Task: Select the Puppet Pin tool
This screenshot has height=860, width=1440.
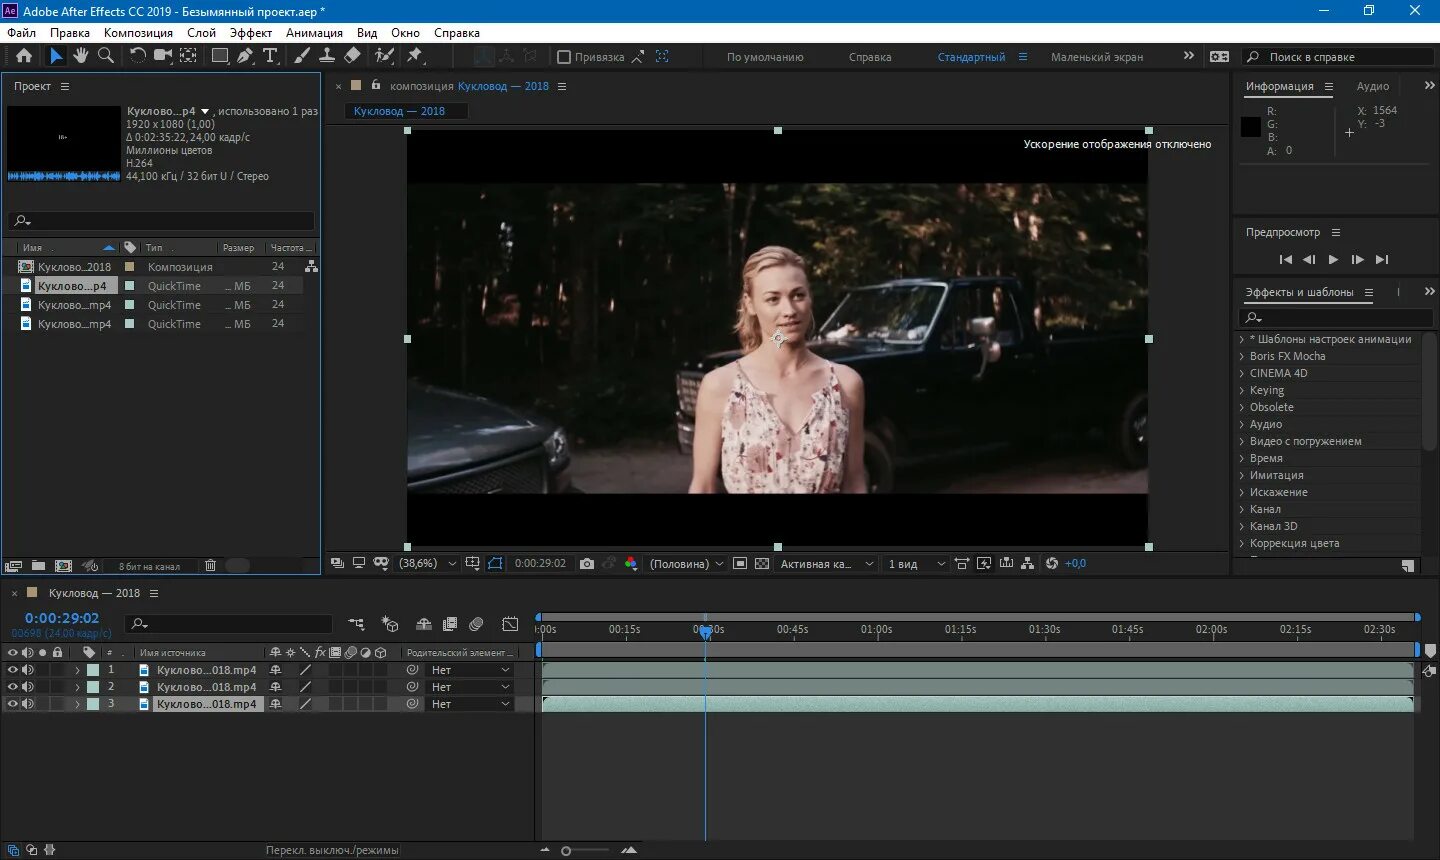Action: tap(414, 56)
